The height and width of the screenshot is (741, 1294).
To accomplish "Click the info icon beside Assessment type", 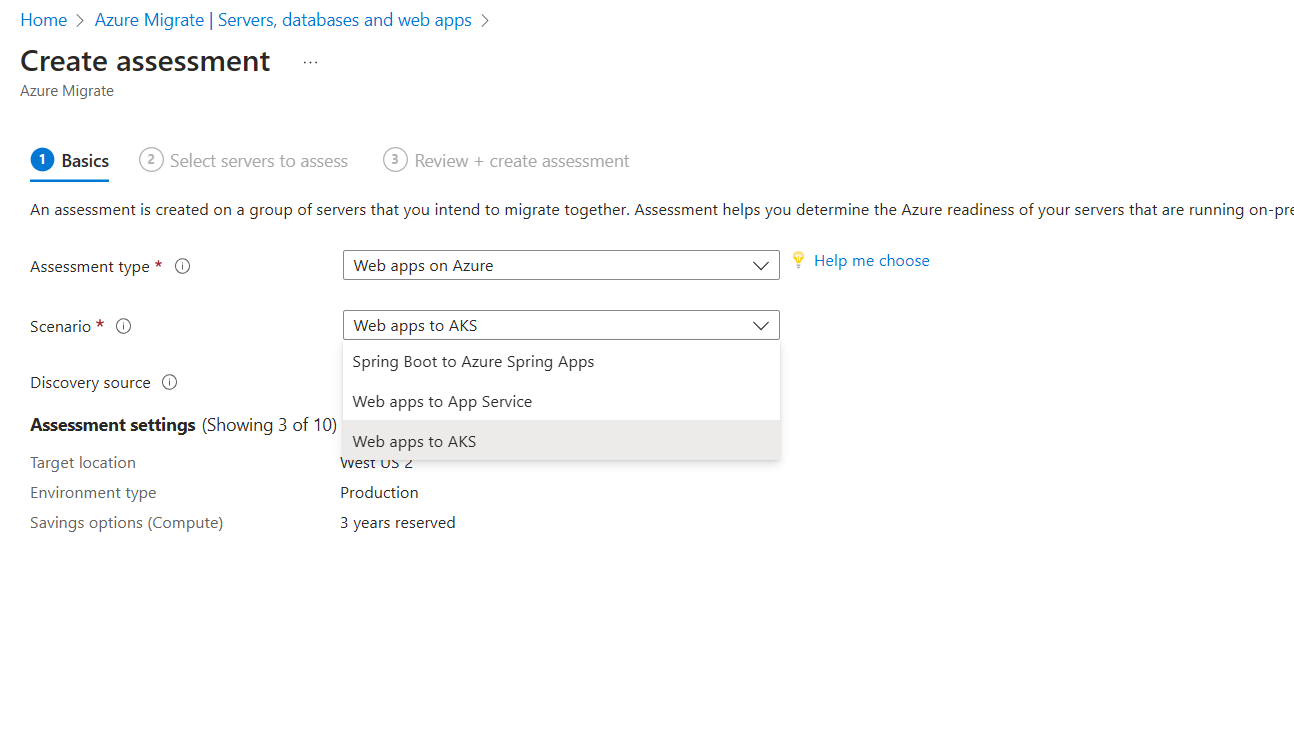I will click(182, 265).
